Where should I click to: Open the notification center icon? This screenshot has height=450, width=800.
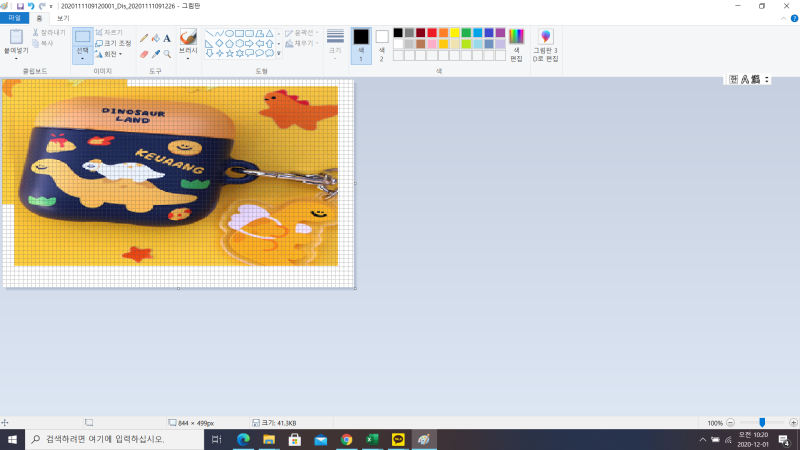click(x=784, y=439)
